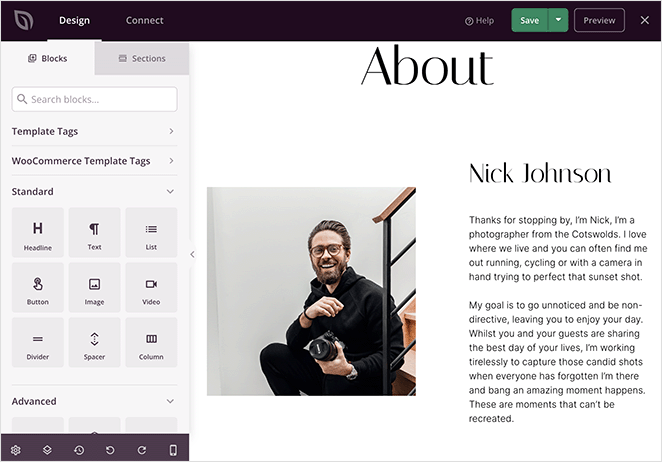Screen dimensions: 662x462
Task: Insert the Column block
Action: (151, 343)
